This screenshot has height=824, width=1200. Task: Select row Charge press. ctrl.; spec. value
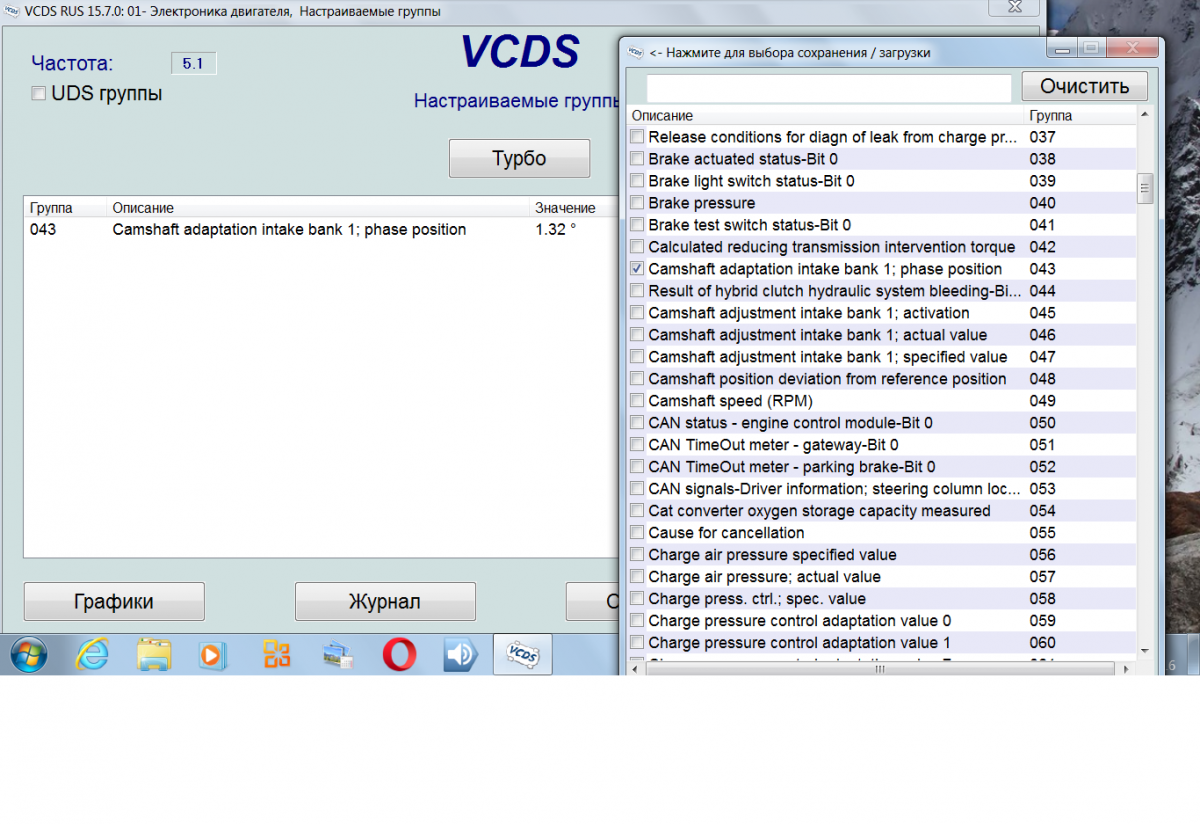(882, 599)
